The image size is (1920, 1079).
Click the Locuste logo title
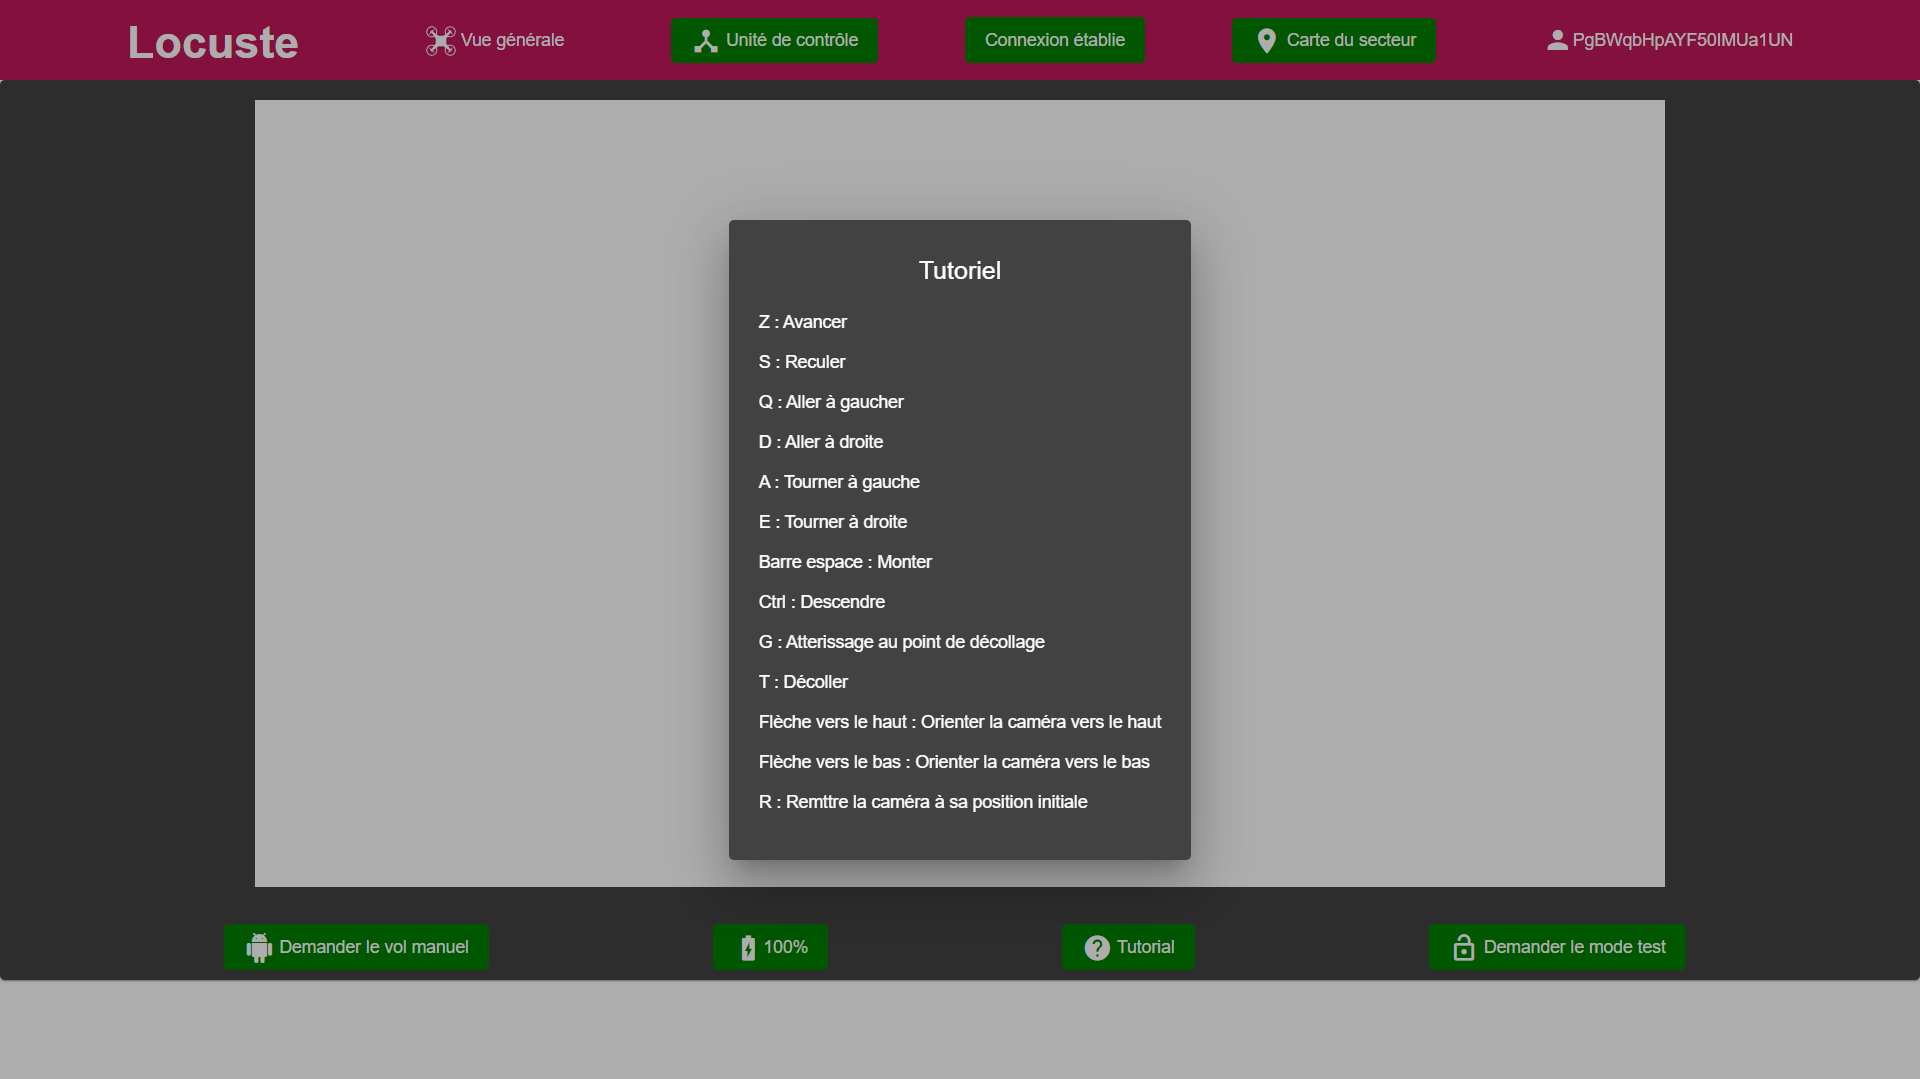(213, 42)
